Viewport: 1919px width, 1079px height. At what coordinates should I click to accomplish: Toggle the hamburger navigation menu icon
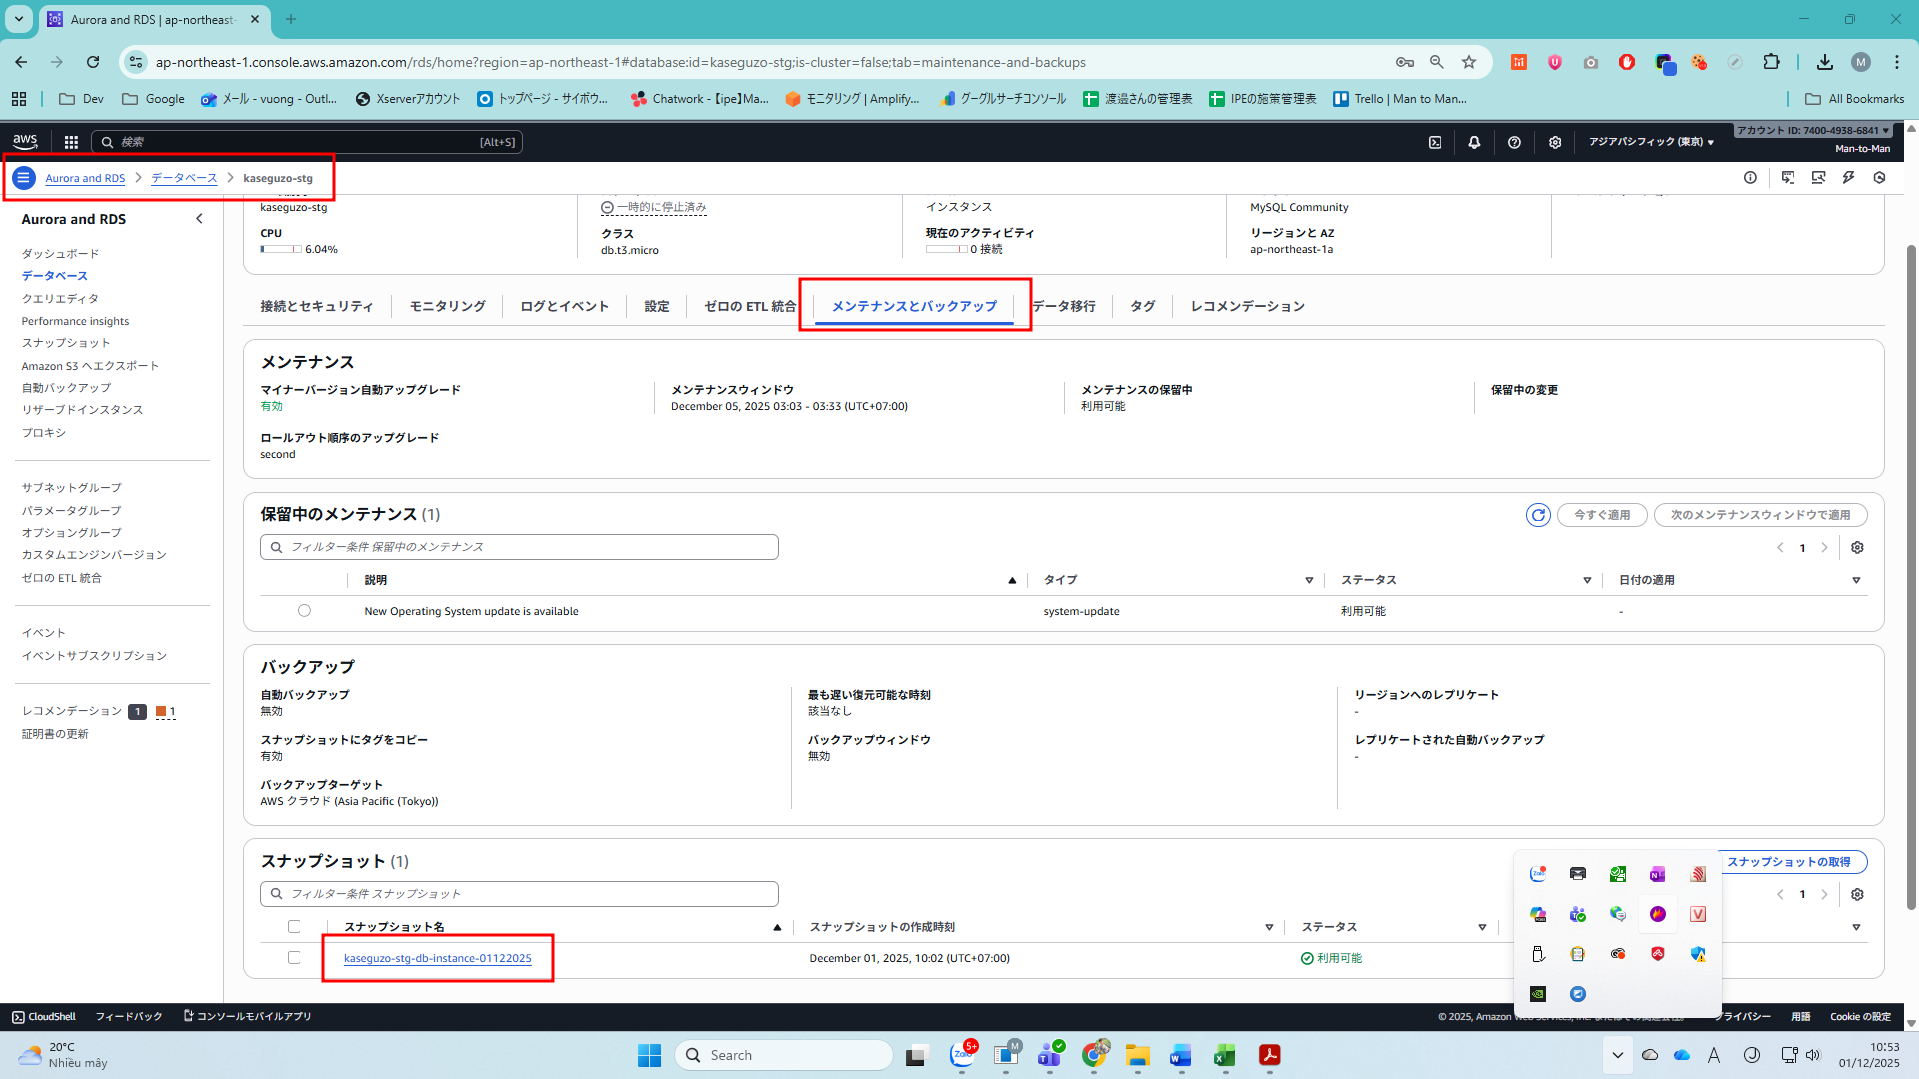click(23, 178)
